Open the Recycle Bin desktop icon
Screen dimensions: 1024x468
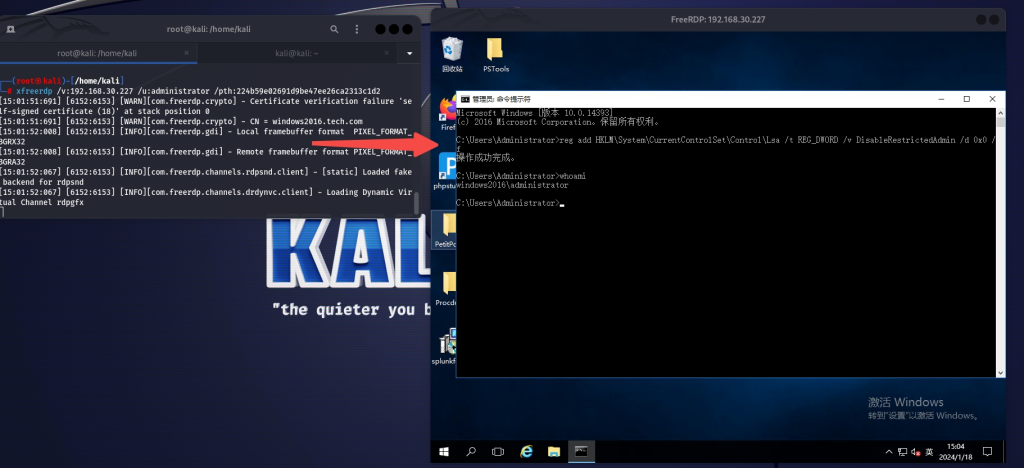point(452,54)
